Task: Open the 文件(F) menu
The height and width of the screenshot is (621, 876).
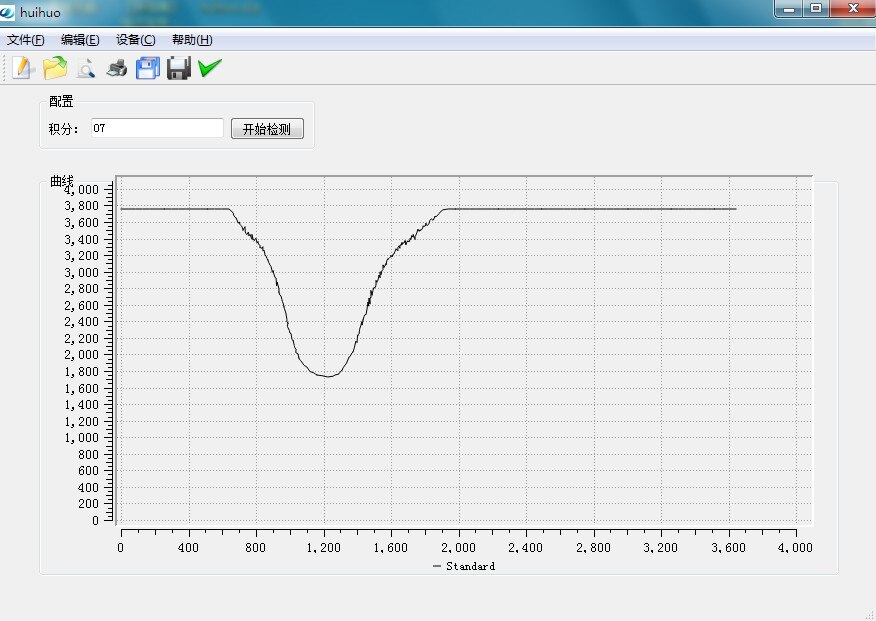Action: pos(26,40)
